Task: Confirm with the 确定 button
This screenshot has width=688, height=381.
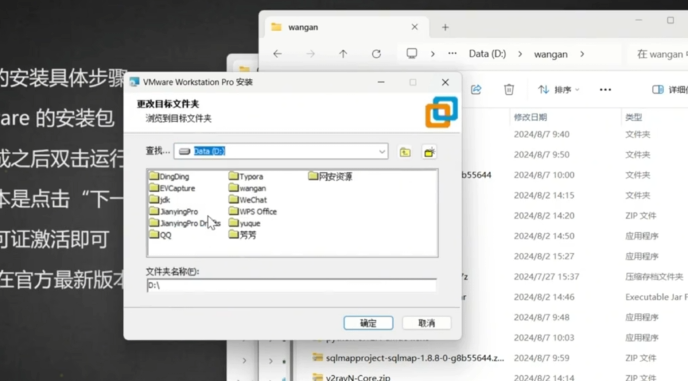Action: tap(368, 323)
